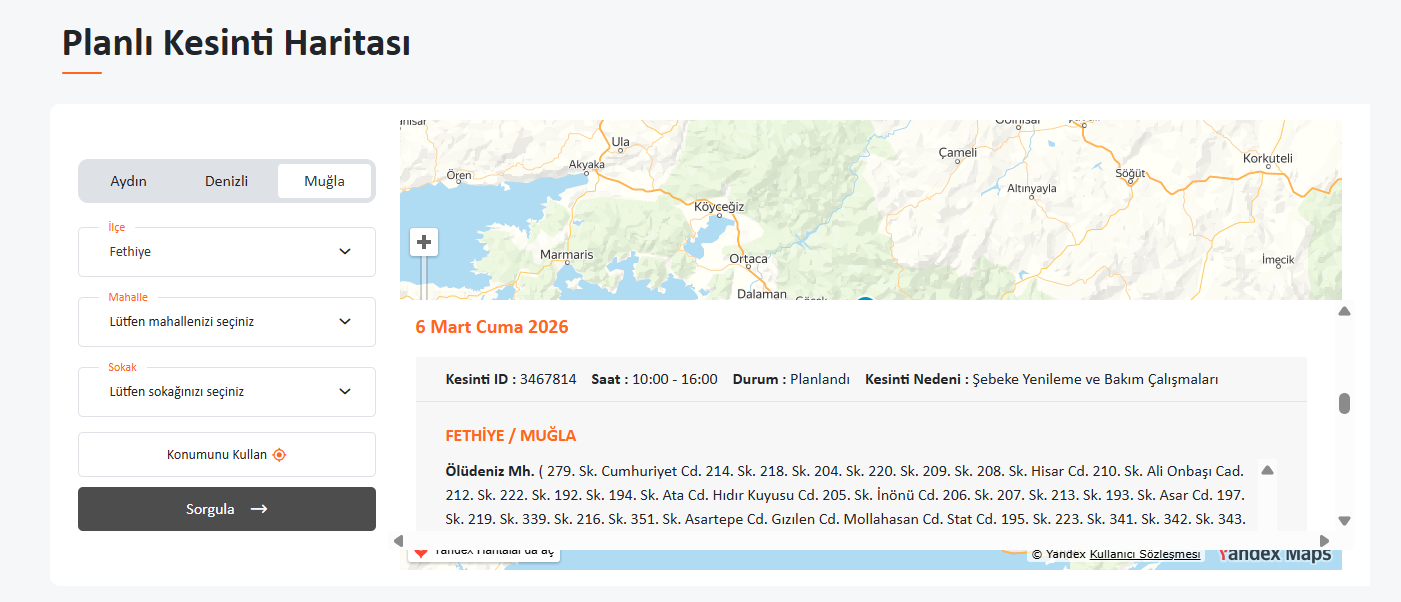Screen dimensions: 1401x602
Task: Click Kesinti Nedeni Şebeke Yenileme text
Action: (1041, 380)
